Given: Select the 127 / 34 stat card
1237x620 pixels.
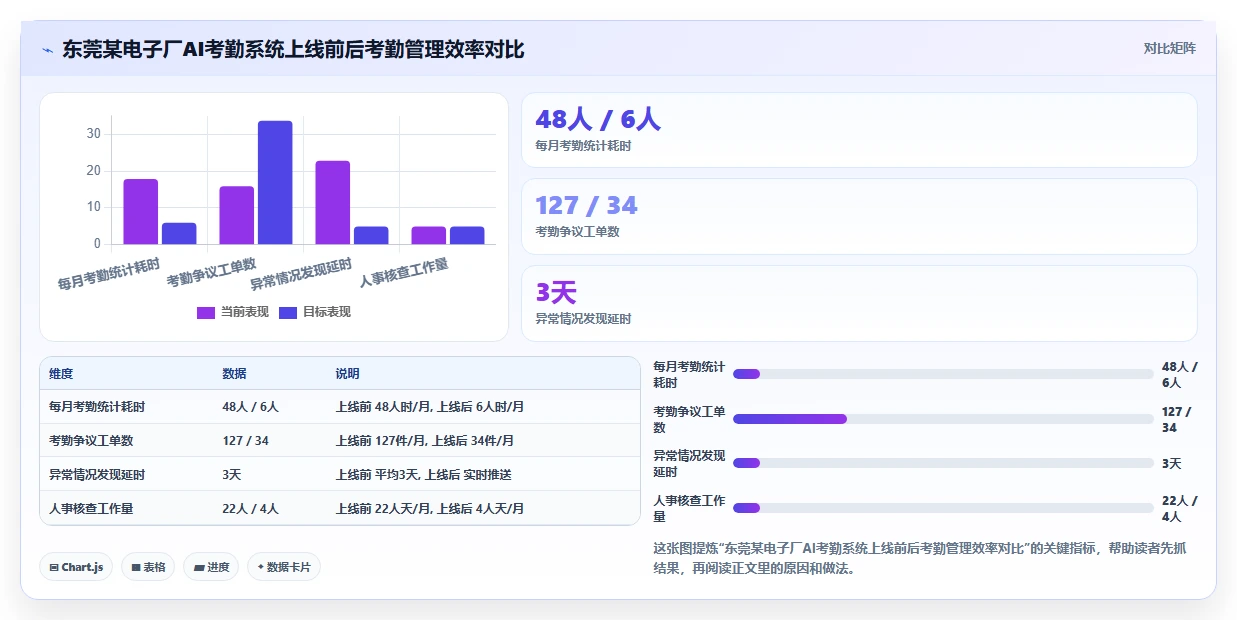Looking at the screenshot, I should 859,216.
